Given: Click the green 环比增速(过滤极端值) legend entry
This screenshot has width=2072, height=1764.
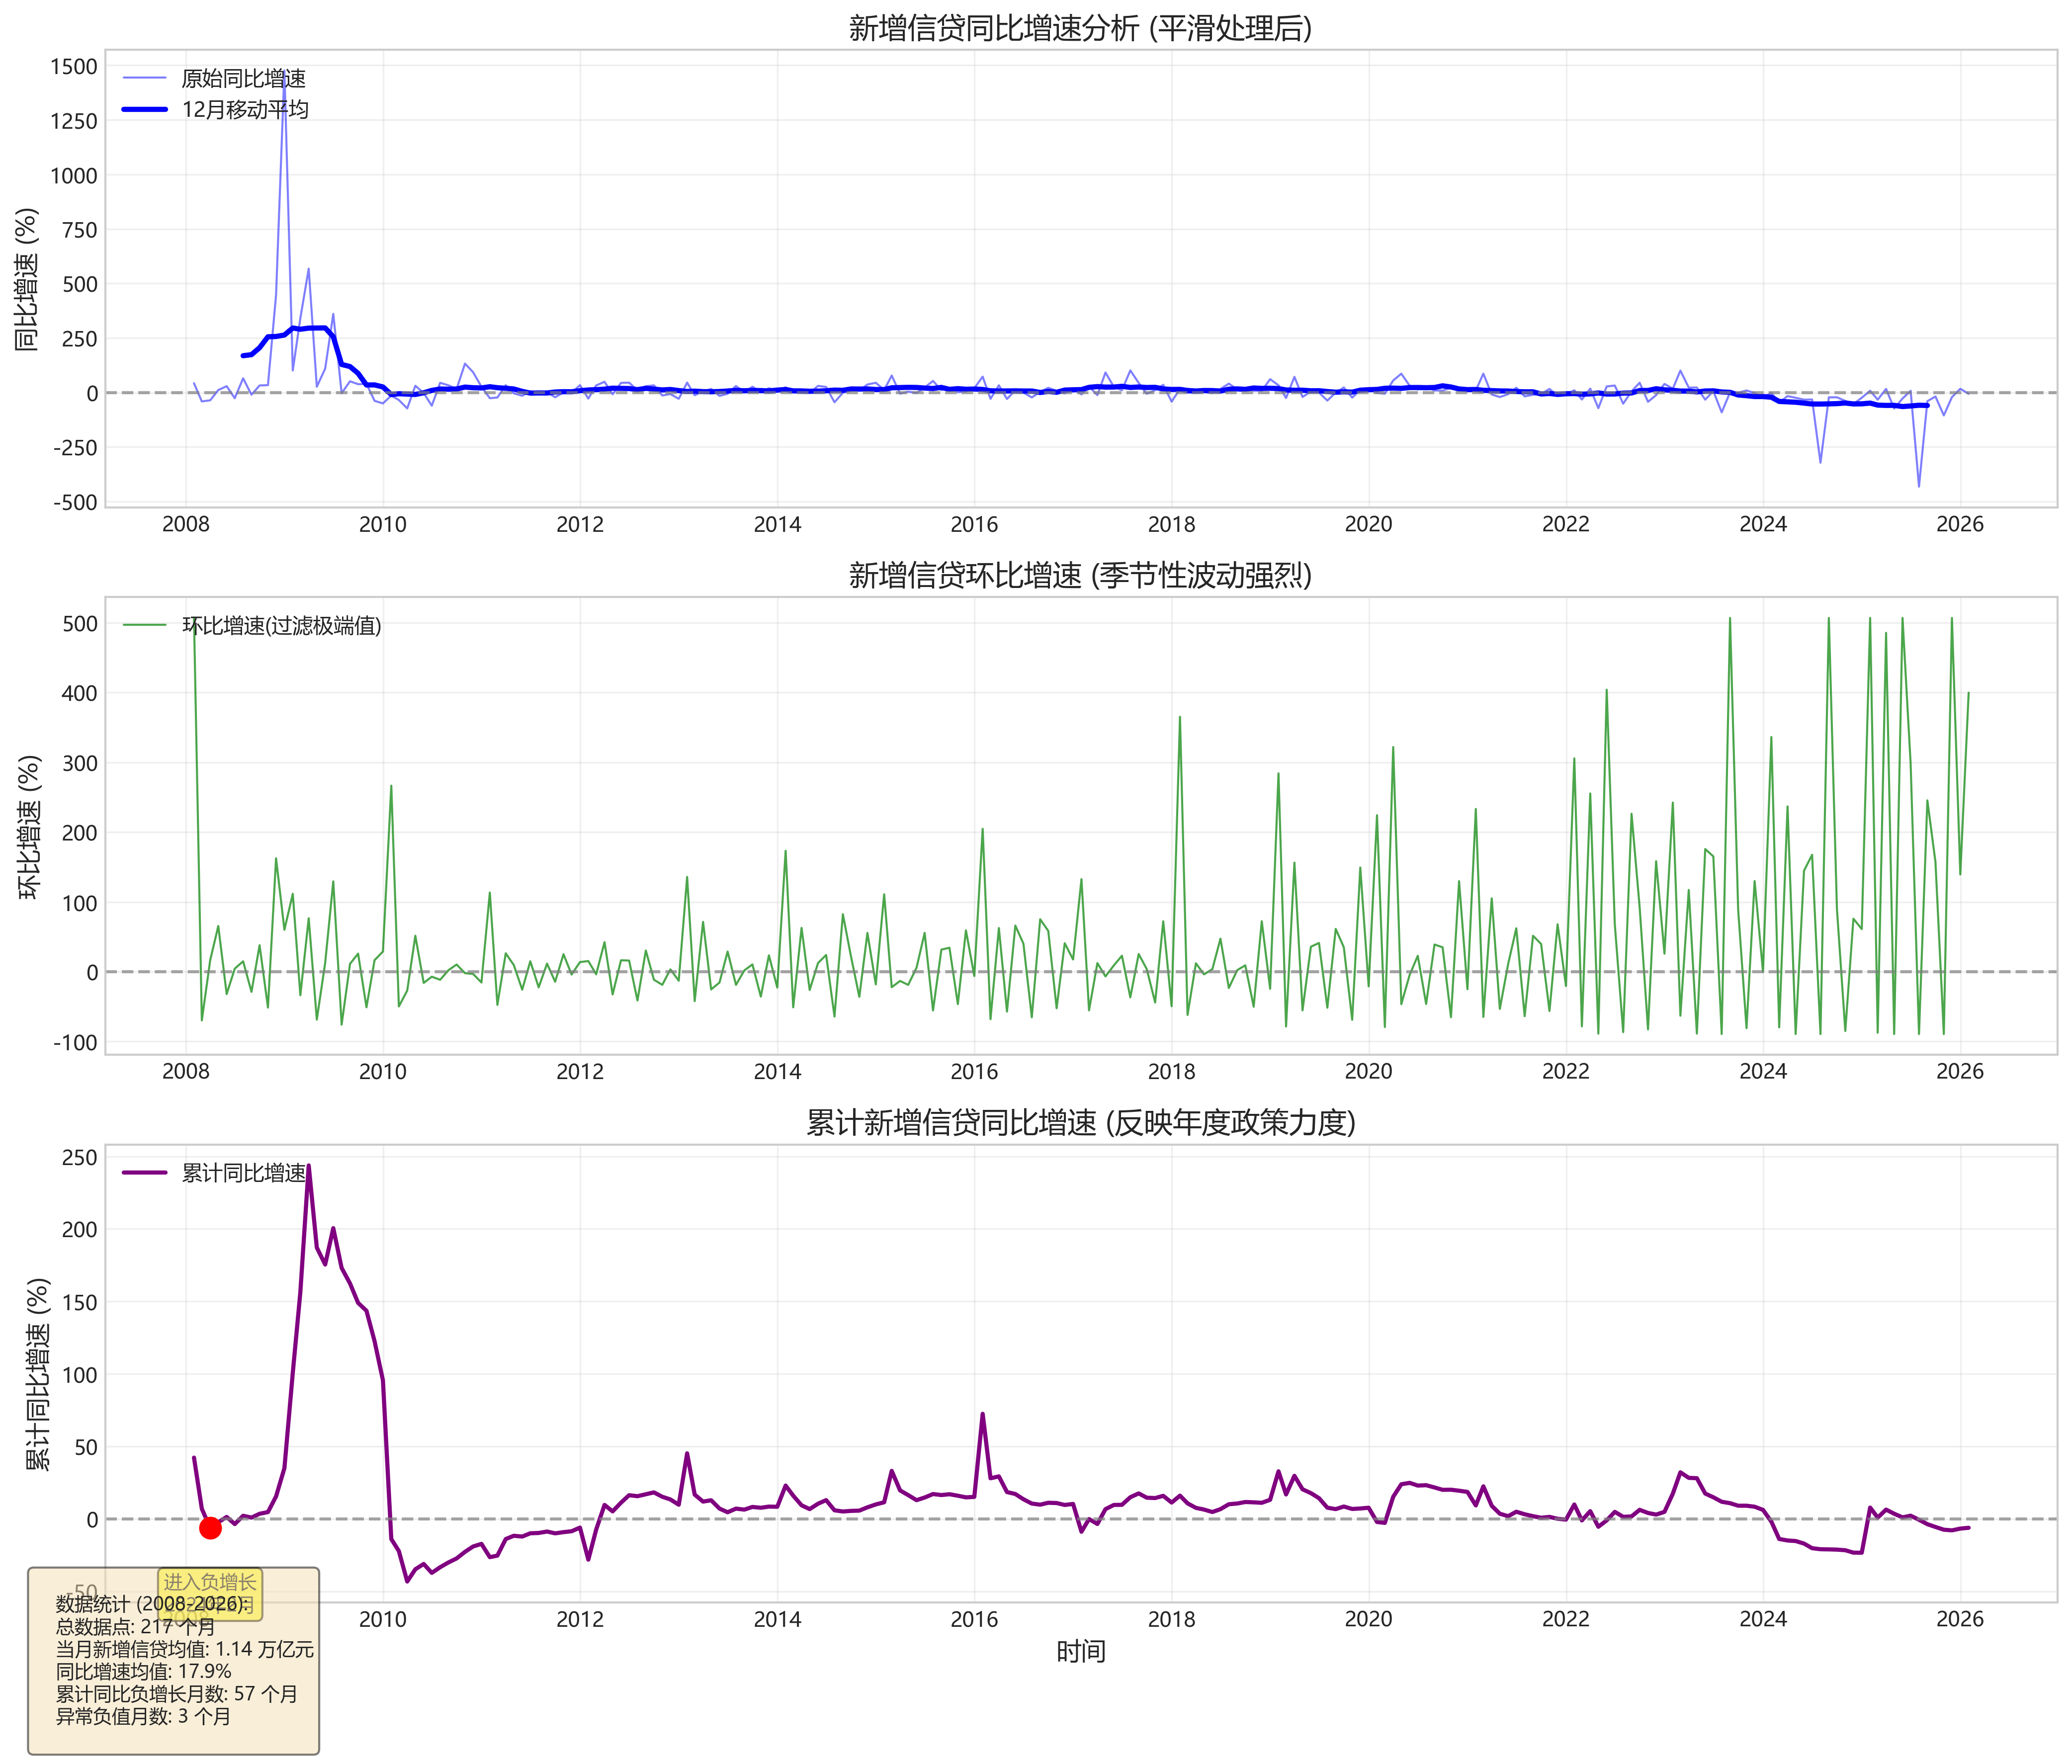Looking at the screenshot, I should [x=281, y=626].
